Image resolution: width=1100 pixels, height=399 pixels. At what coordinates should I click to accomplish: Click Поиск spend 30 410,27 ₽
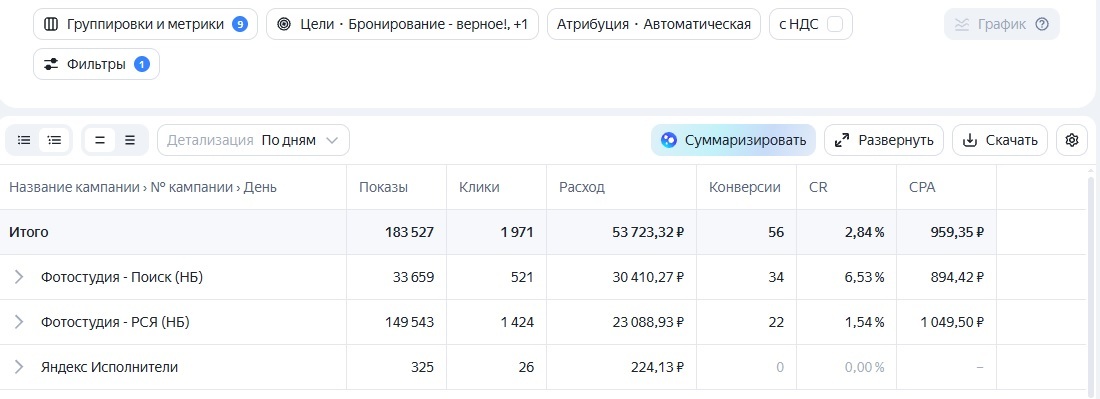tap(649, 277)
